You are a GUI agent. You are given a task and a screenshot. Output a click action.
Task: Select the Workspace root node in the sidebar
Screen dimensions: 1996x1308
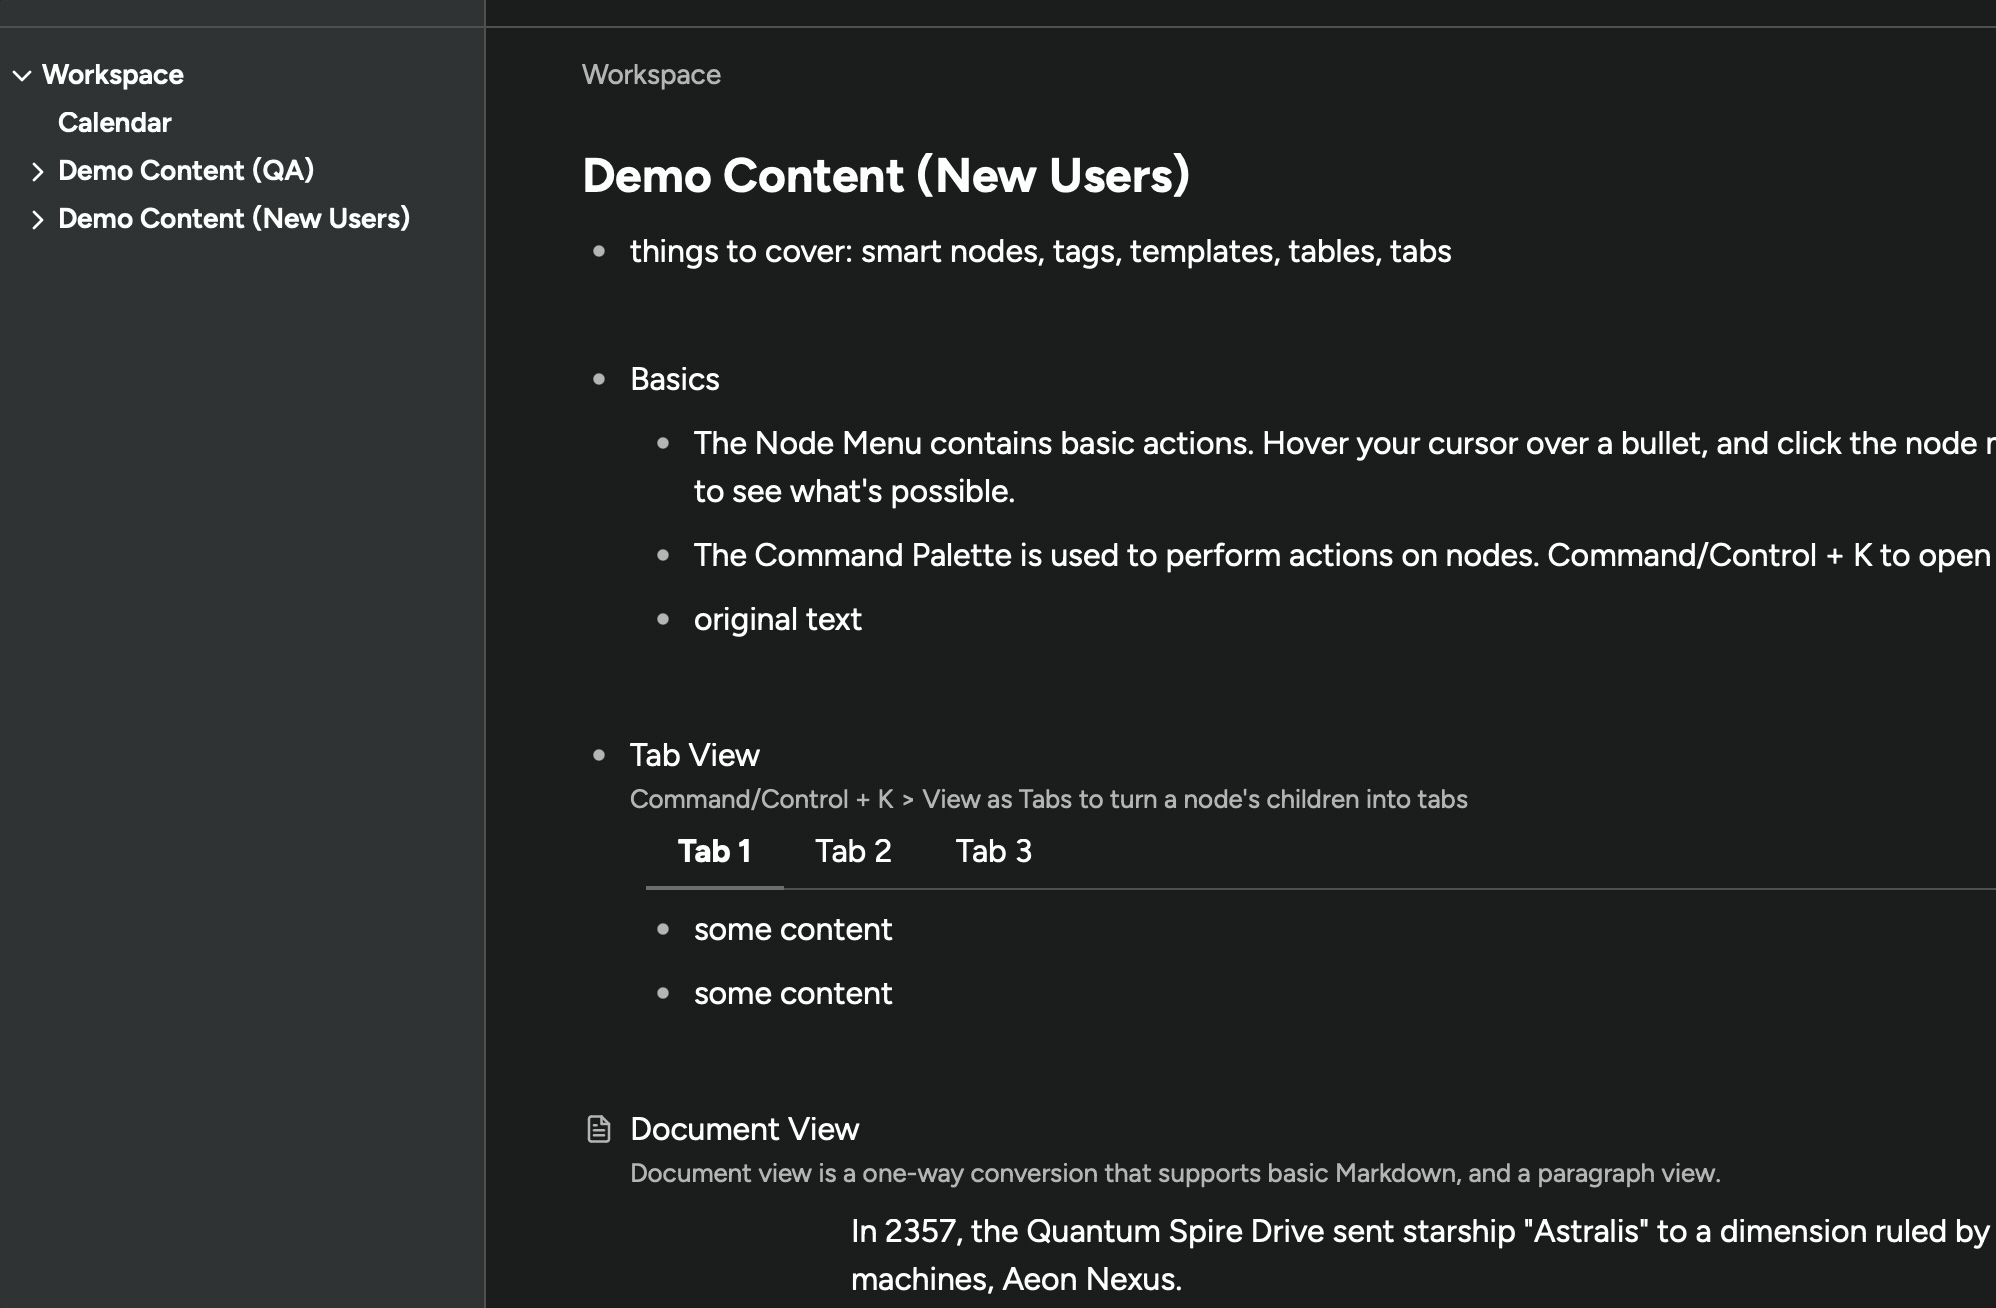[114, 74]
